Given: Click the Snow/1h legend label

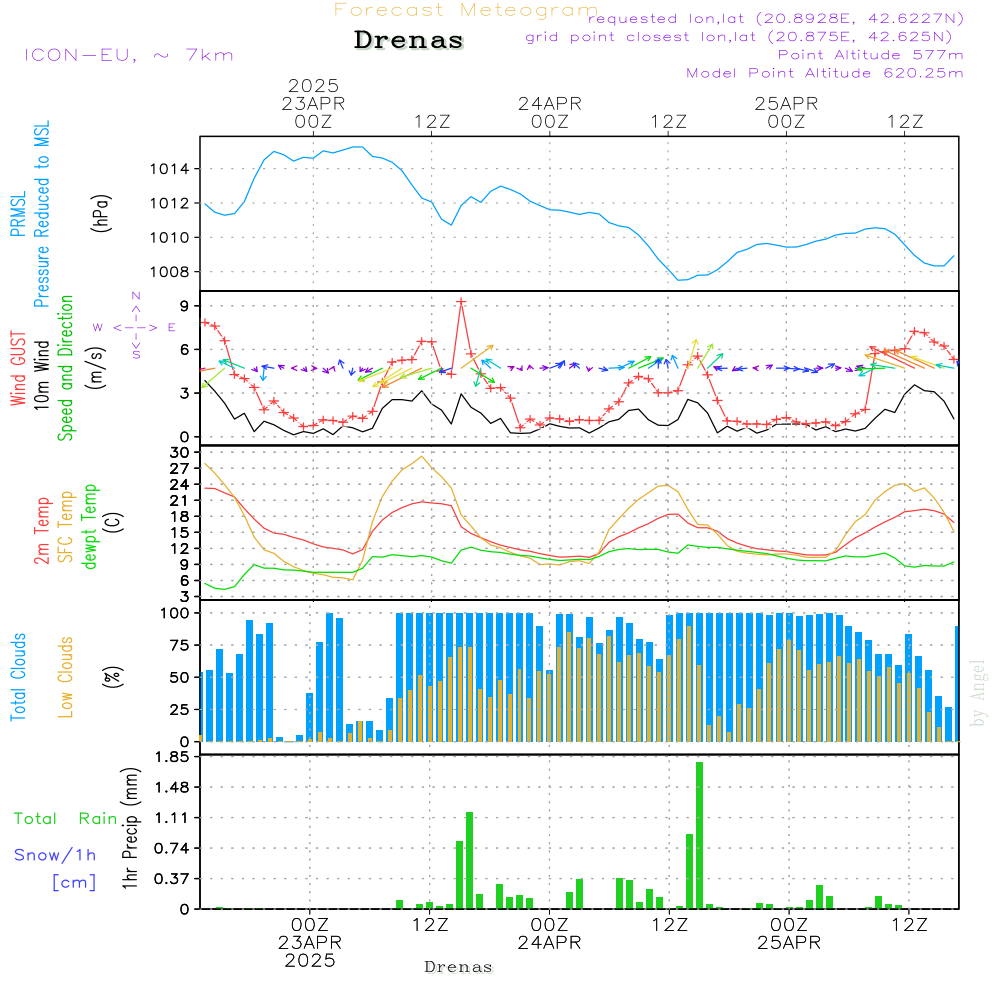Looking at the screenshot, I should pos(55,855).
